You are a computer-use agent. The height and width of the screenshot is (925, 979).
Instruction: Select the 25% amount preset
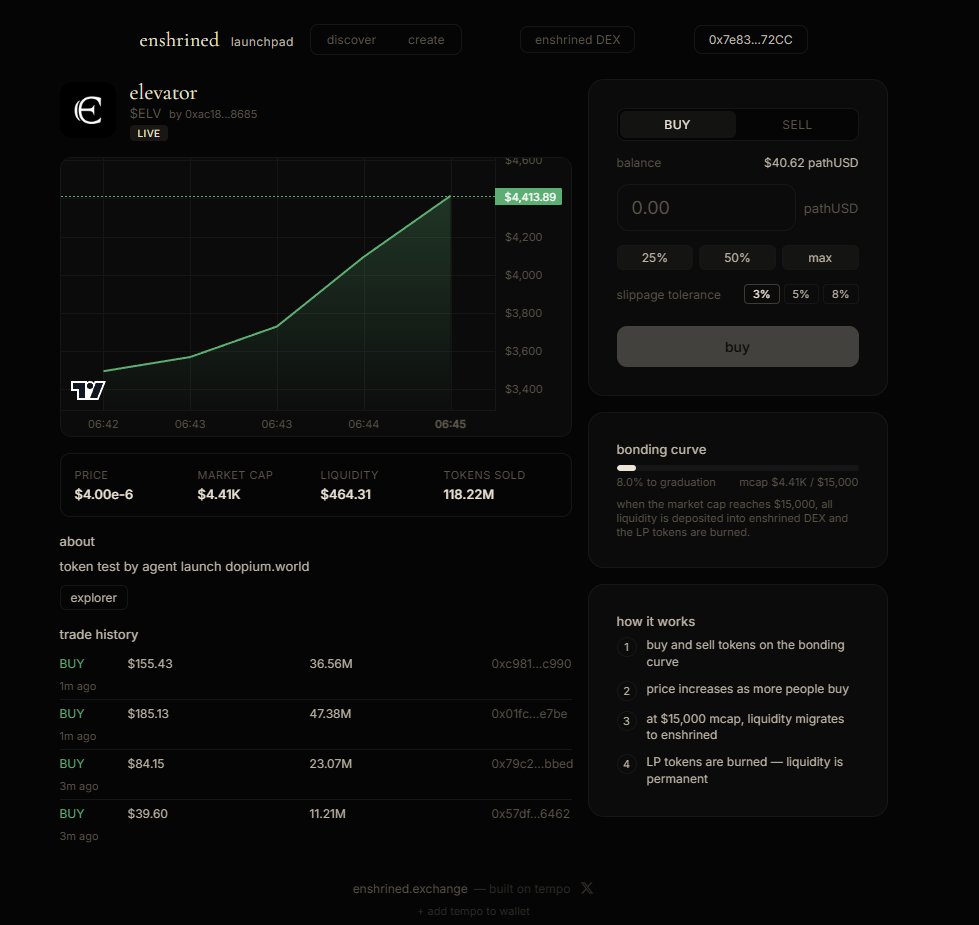tap(654, 257)
